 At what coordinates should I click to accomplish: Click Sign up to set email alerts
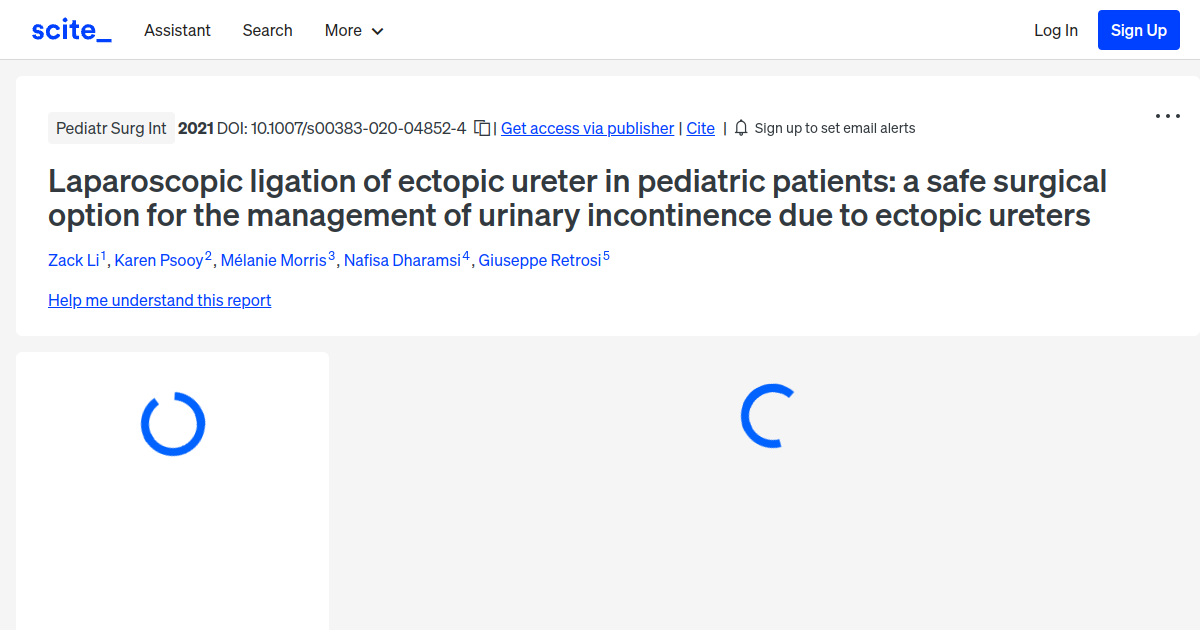click(835, 128)
